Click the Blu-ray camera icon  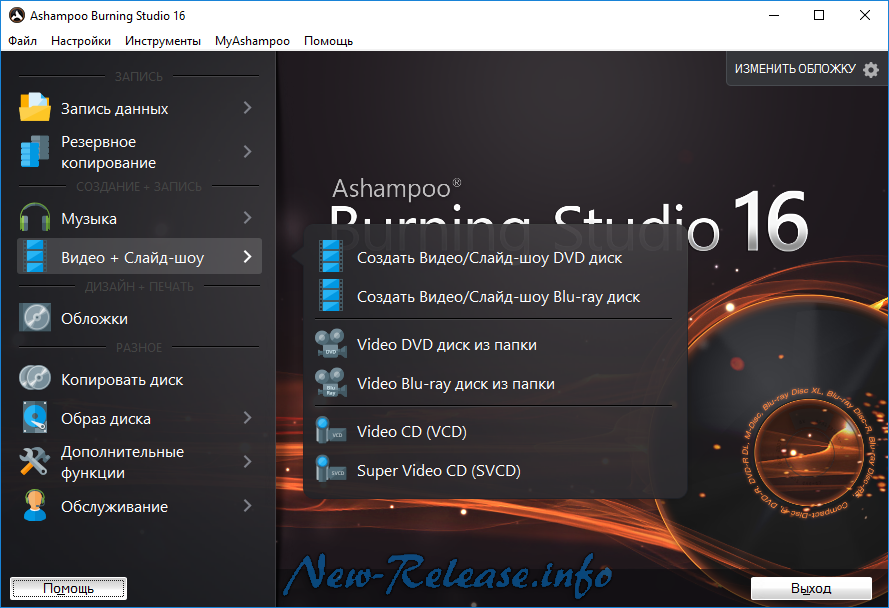click(331, 383)
